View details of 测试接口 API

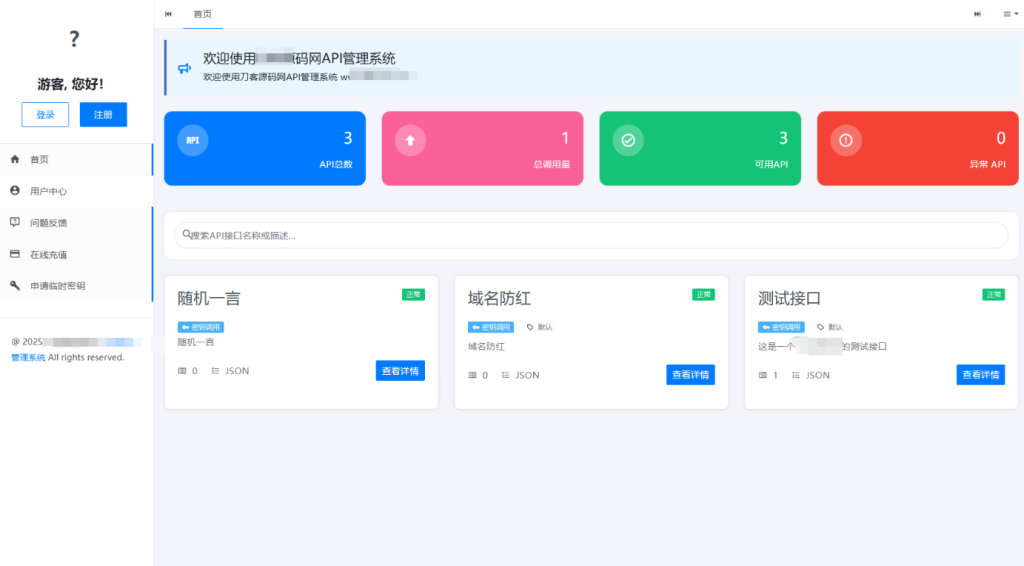[x=980, y=375]
